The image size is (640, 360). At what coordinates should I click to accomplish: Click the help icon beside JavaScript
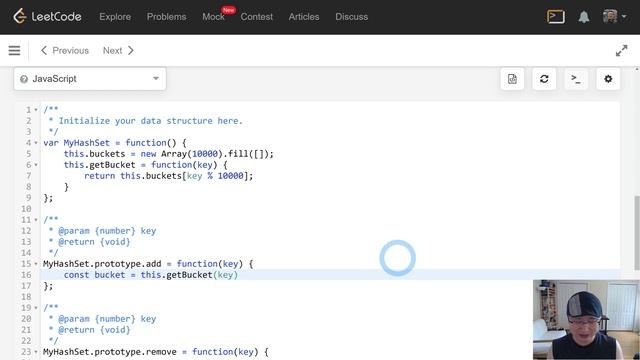[x=24, y=79]
